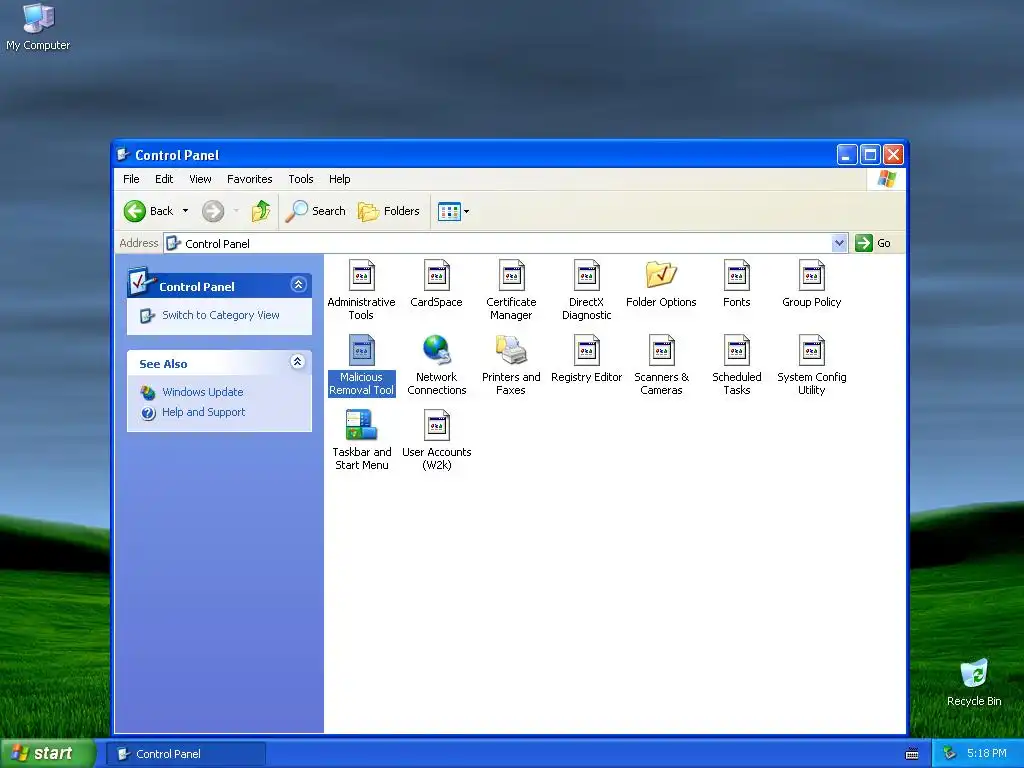Select the Folder Options icon
Screen dimensions: 1024x768
pyautogui.click(x=662, y=275)
